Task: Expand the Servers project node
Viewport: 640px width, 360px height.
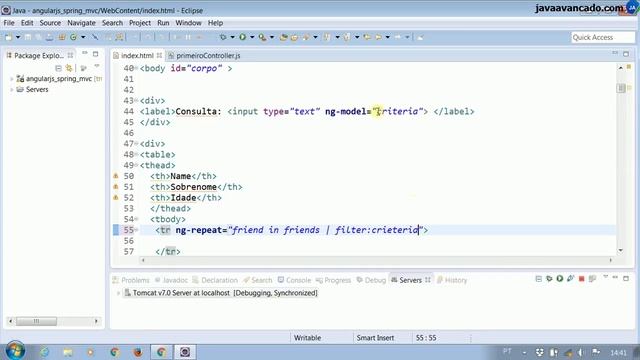Action: (x=11, y=89)
